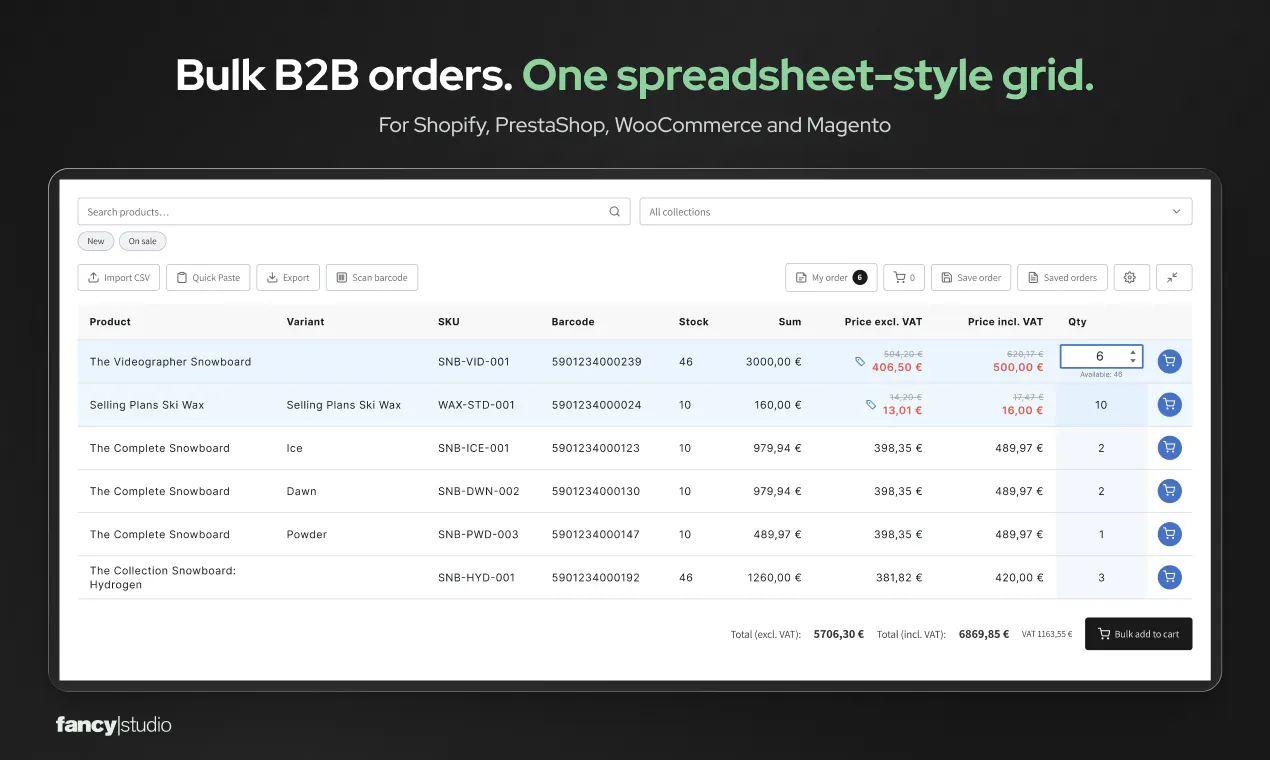Click the collapse fullscreen arrows button
Viewport: 1270px width, 760px height.
[1174, 278]
